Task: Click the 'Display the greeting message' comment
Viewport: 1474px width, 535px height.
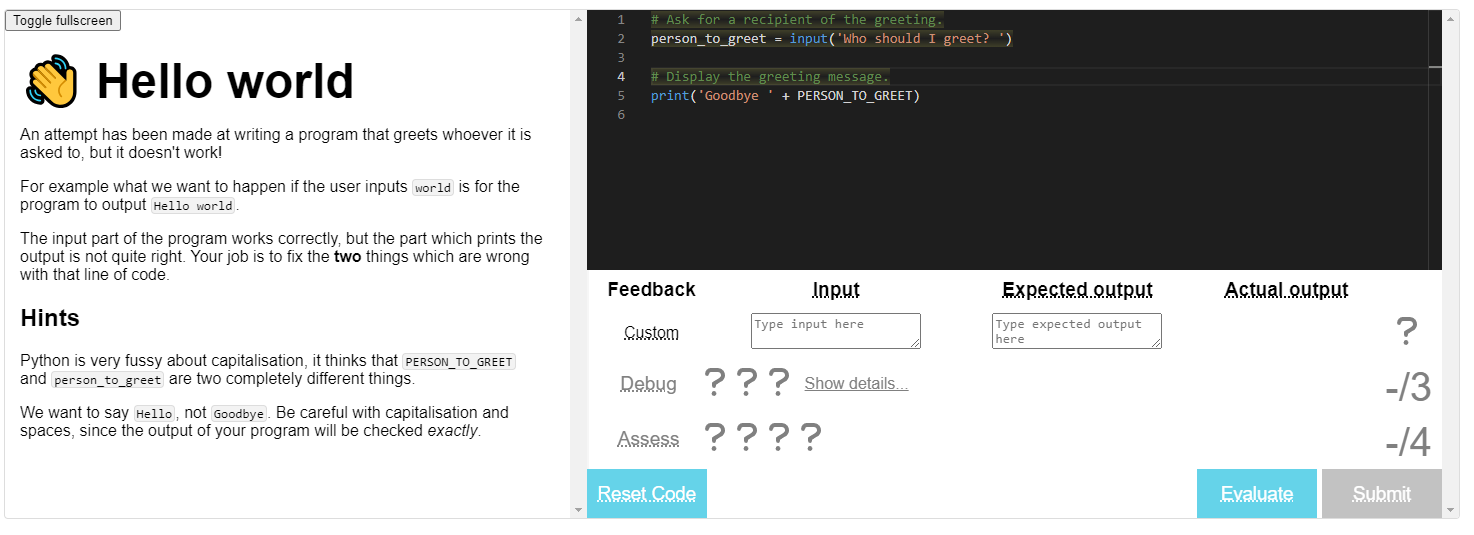Action: coord(769,77)
